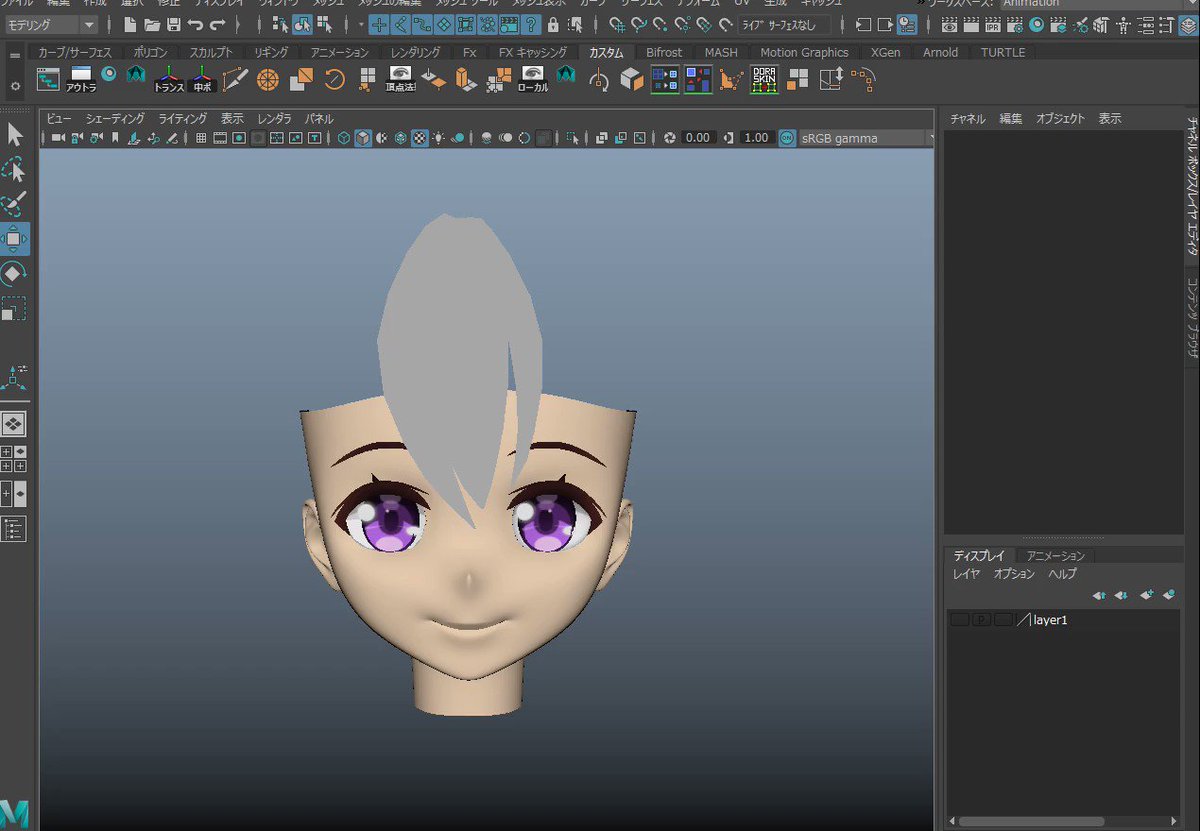Open the sRGB gamma view transform dropdown
1200x831 pixels.
click(x=866, y=138)
